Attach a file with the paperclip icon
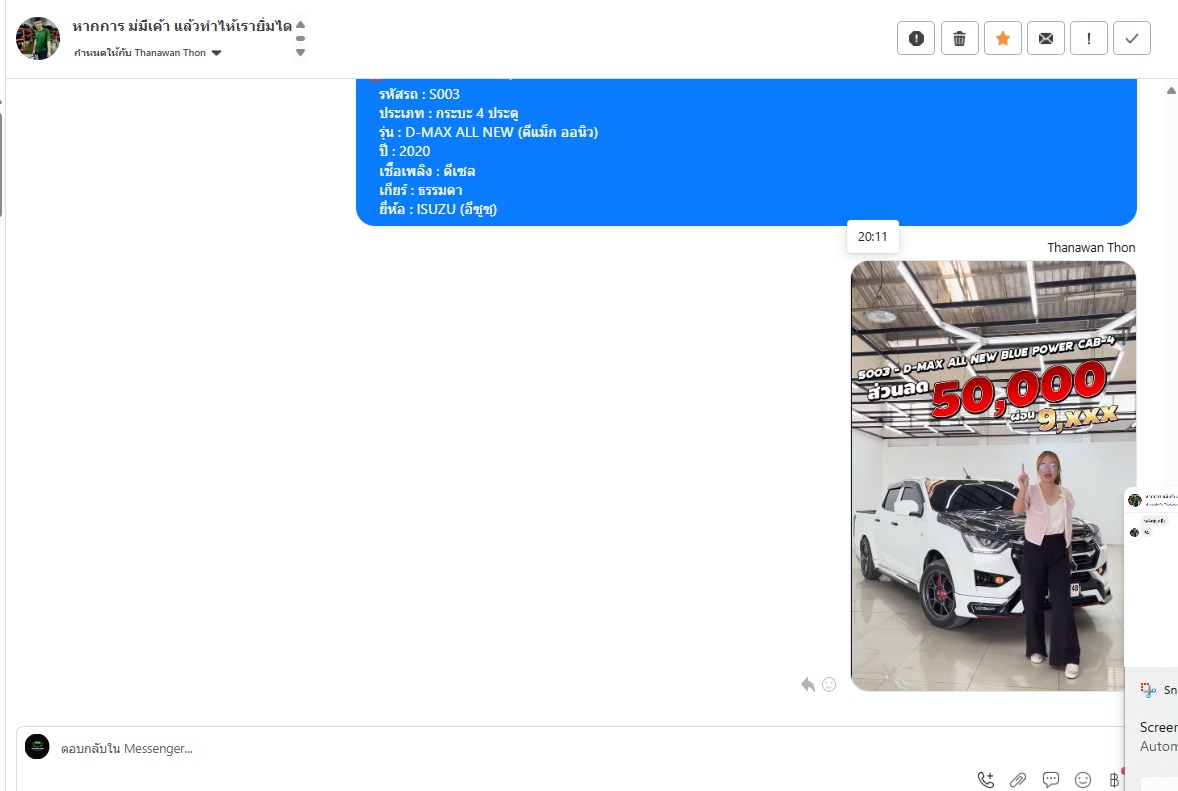The width and height of the screenshot is (1178, 791). coord(1018,780)
